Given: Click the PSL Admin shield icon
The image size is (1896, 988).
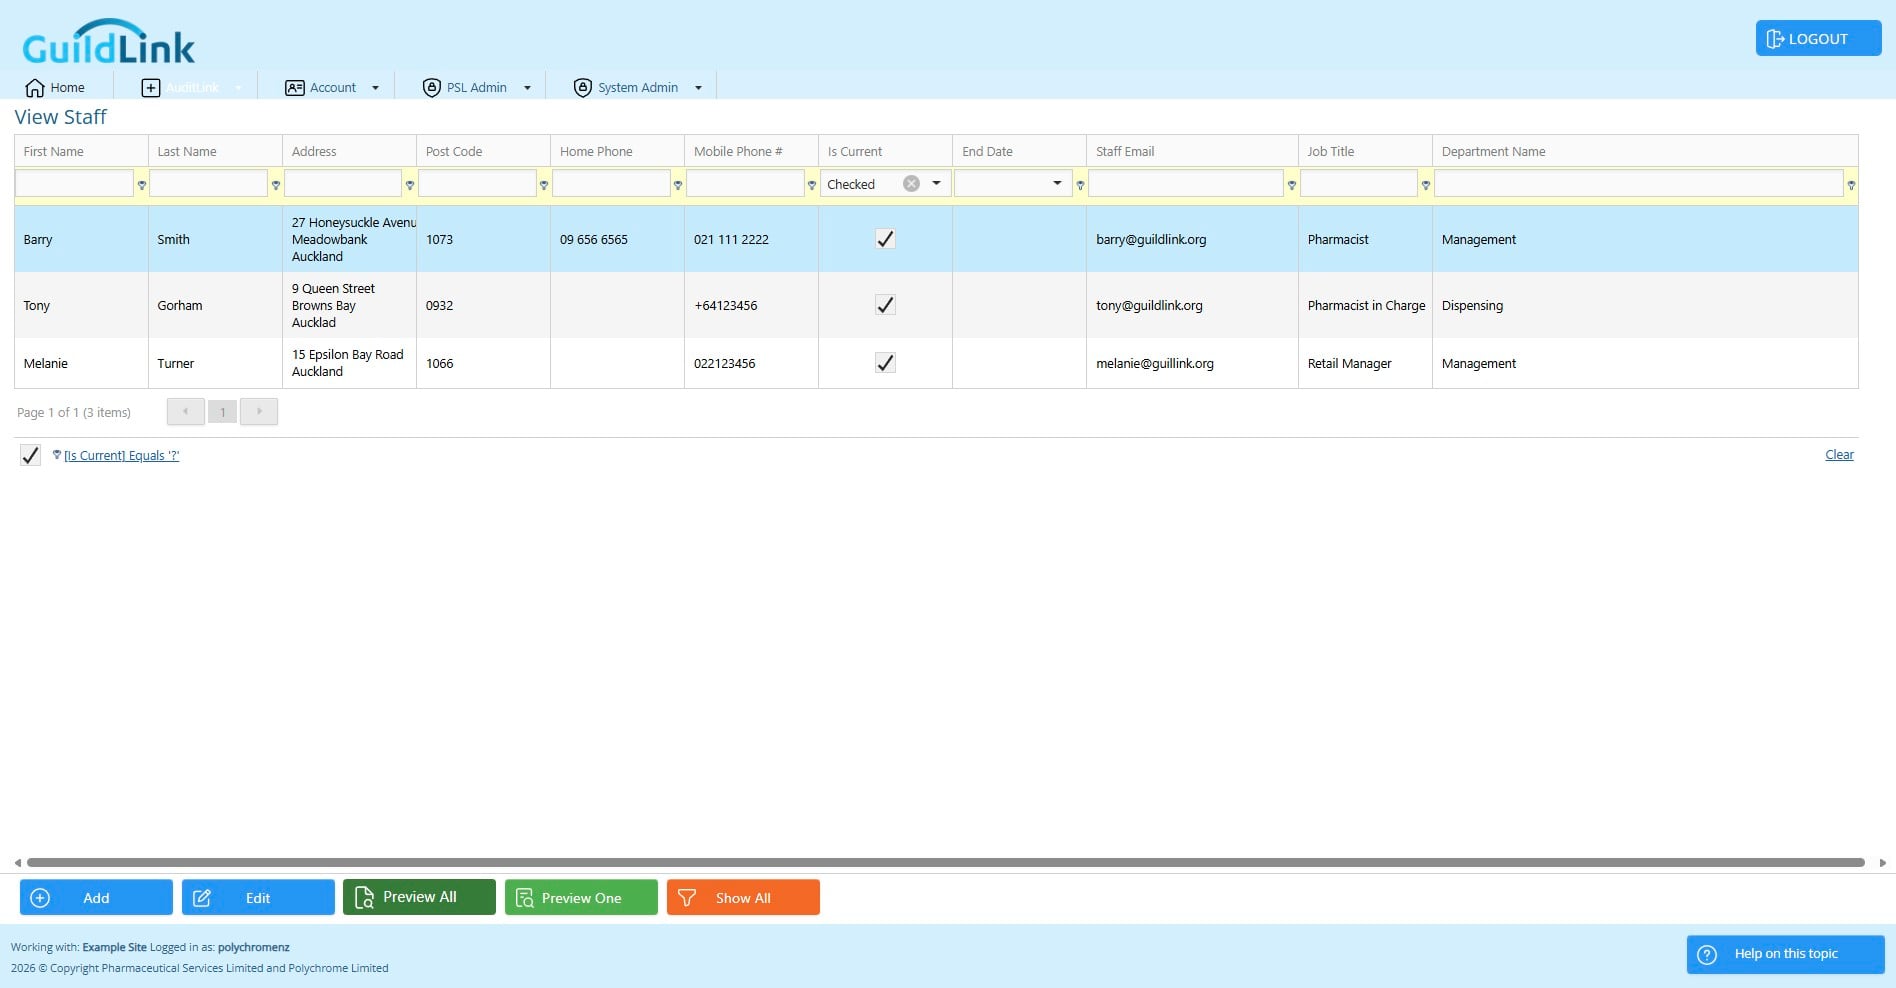Looking at the screenshot, I should [x=431, y=88].
